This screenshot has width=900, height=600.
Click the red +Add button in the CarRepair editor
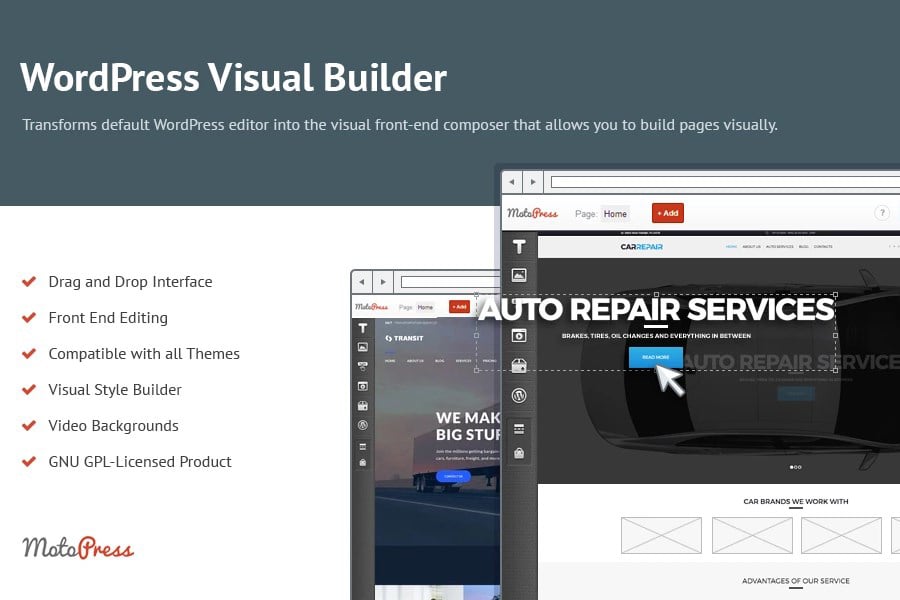click(x=668, y=213)
